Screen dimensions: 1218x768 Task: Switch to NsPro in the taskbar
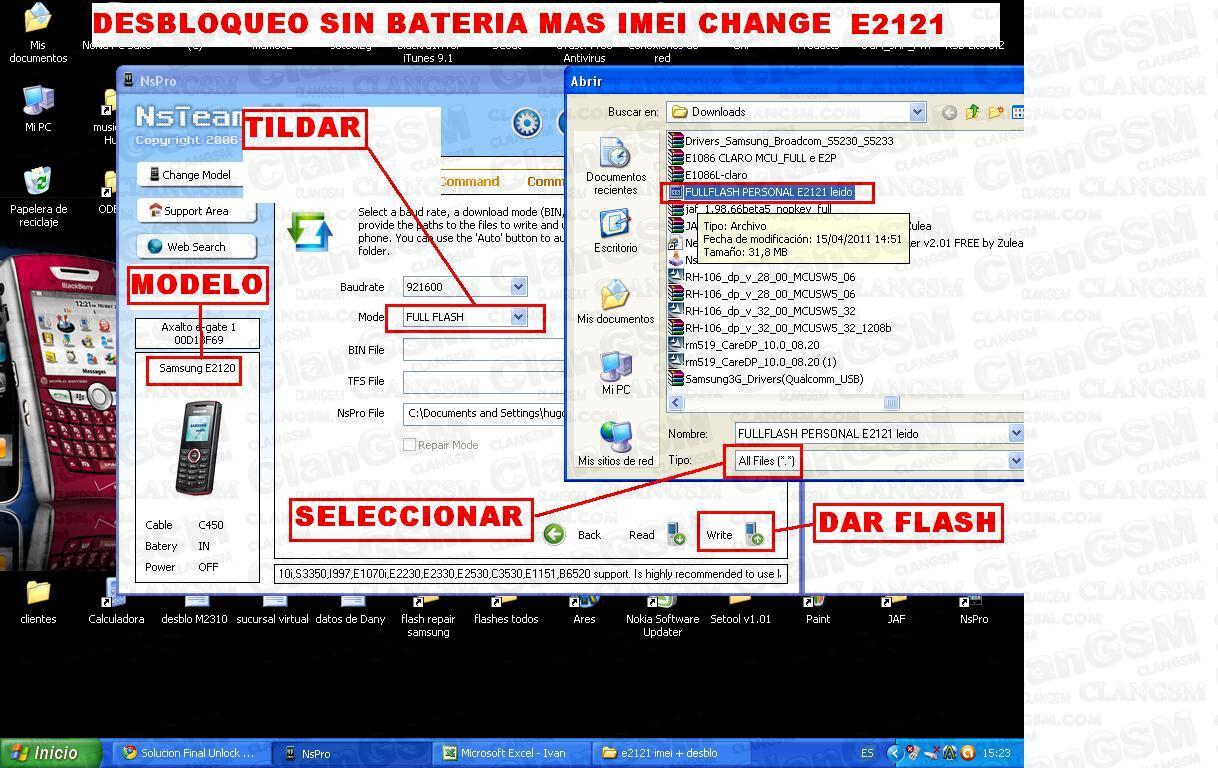pyautogui.click(x=350, y=753)
